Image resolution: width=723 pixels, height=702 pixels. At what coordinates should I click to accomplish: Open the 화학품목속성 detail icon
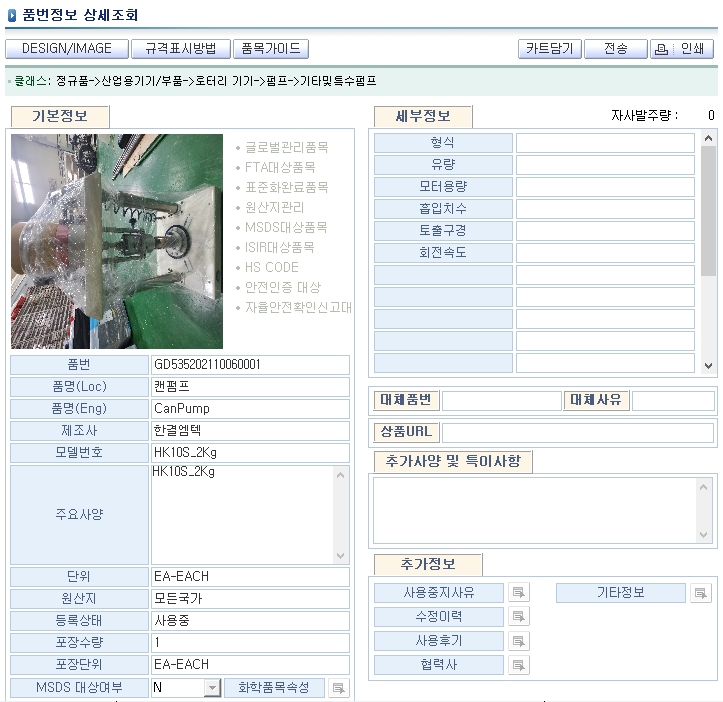(x=339, y=688)
